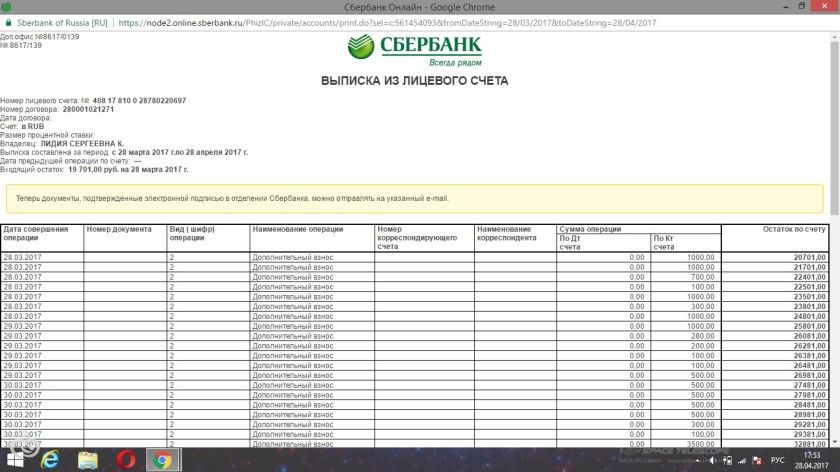
Task: Click the scrollbar up arrow
Action: coord(835,37)
